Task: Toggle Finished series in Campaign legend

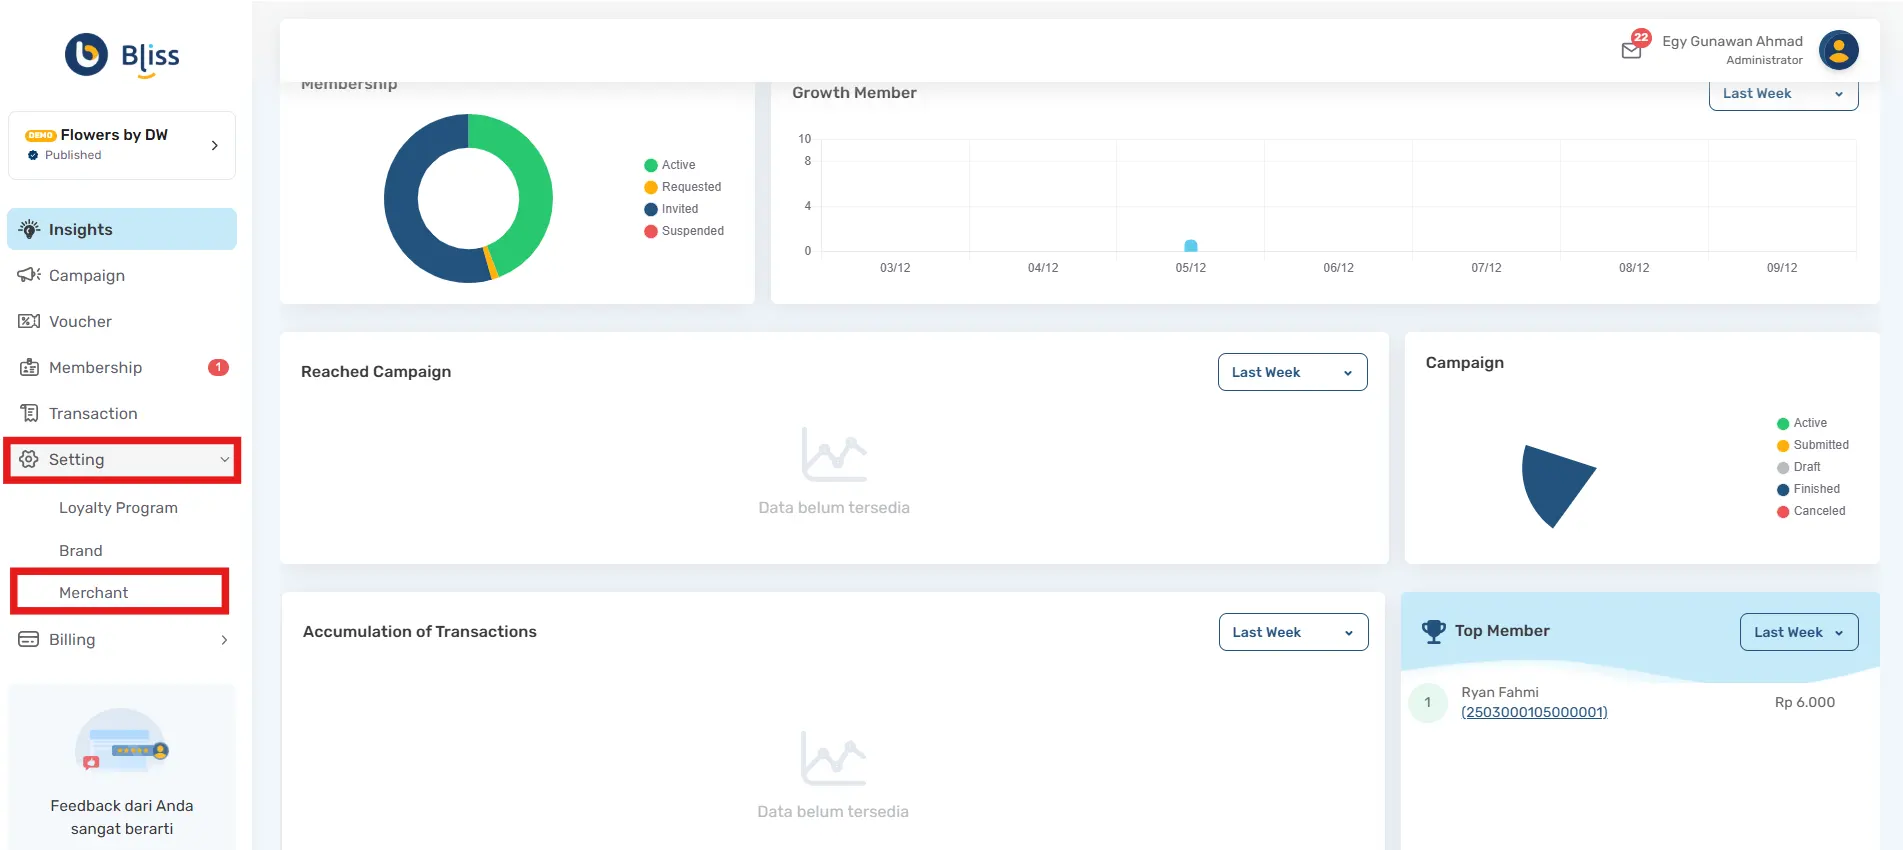Action: tap(1815, 489)
